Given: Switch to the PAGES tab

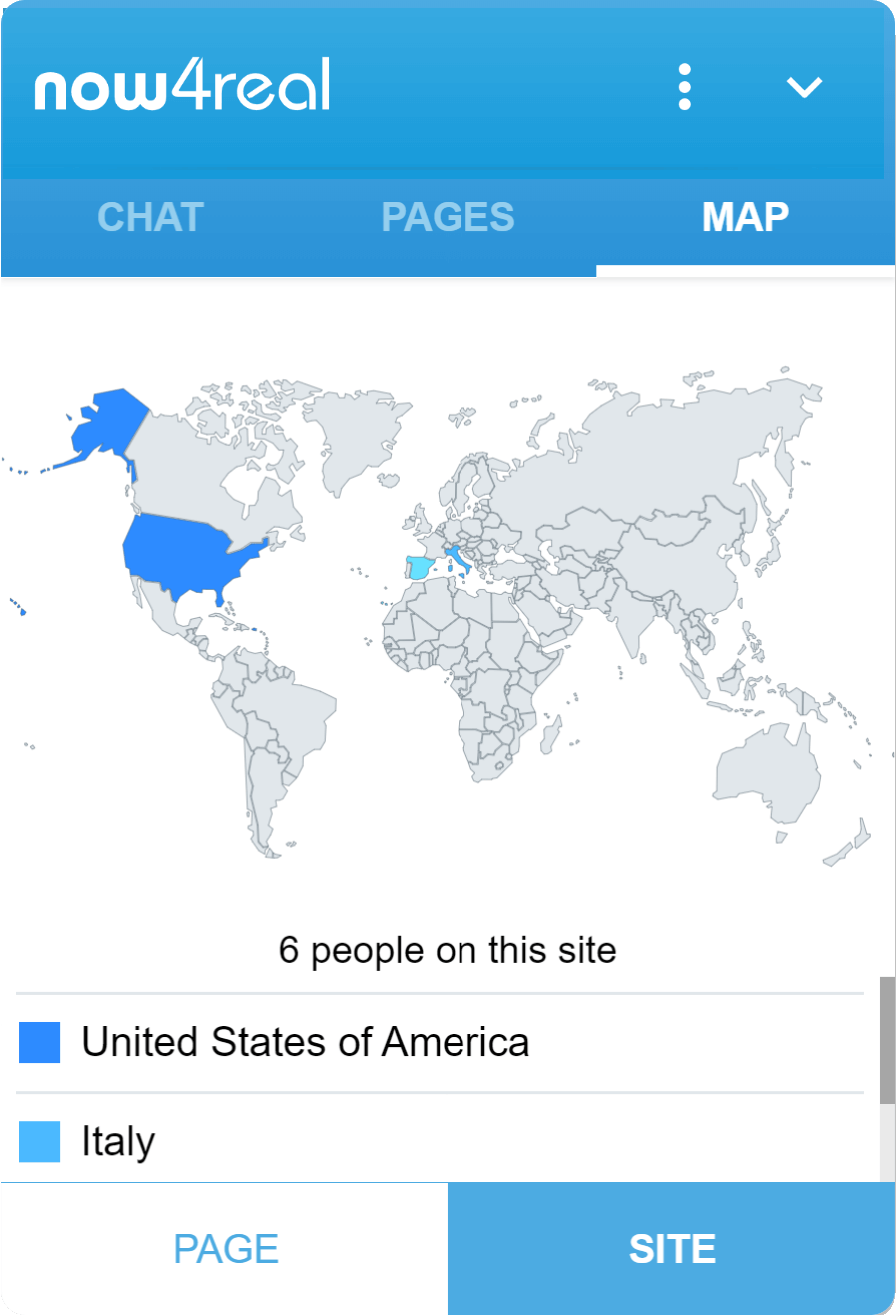Looking at the screenshot, I should (448, 217).
